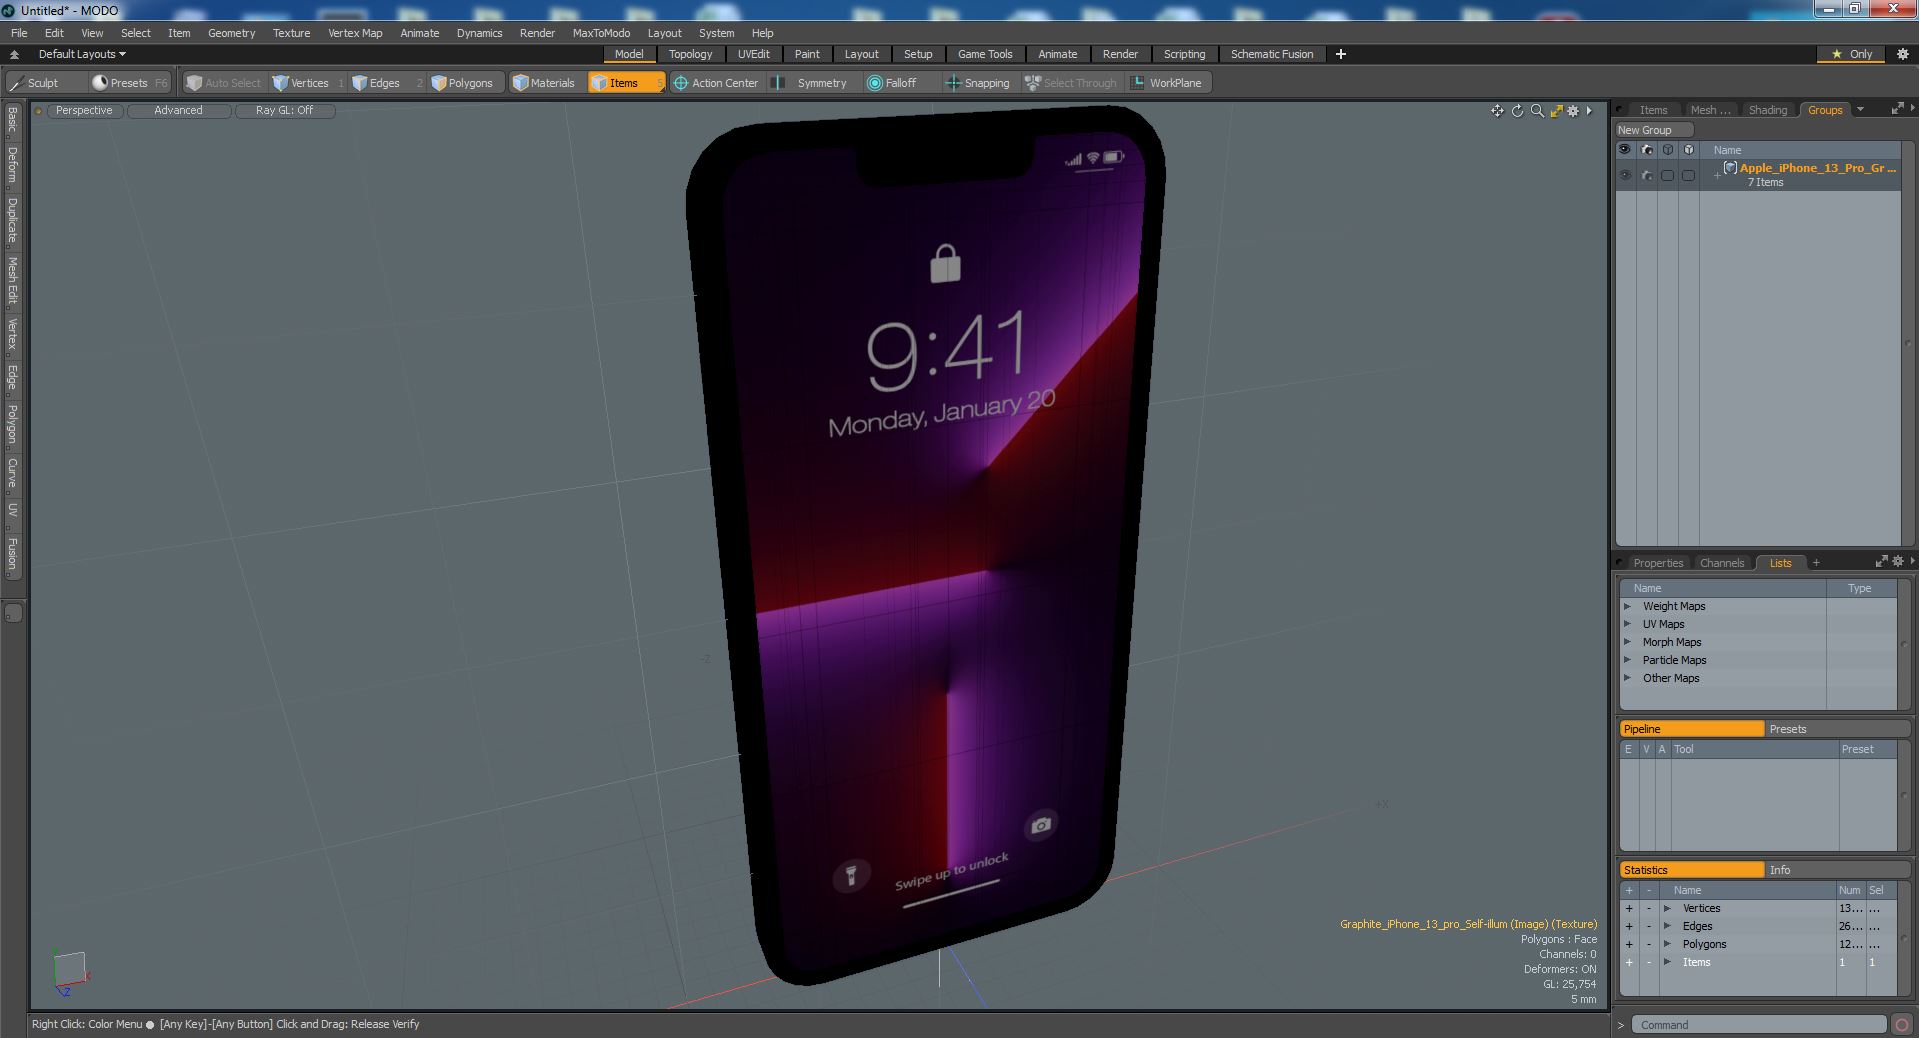Click the red record button beside Command
The width and height of the screenshot is (1919, 1038).
click(1901, 1025)
